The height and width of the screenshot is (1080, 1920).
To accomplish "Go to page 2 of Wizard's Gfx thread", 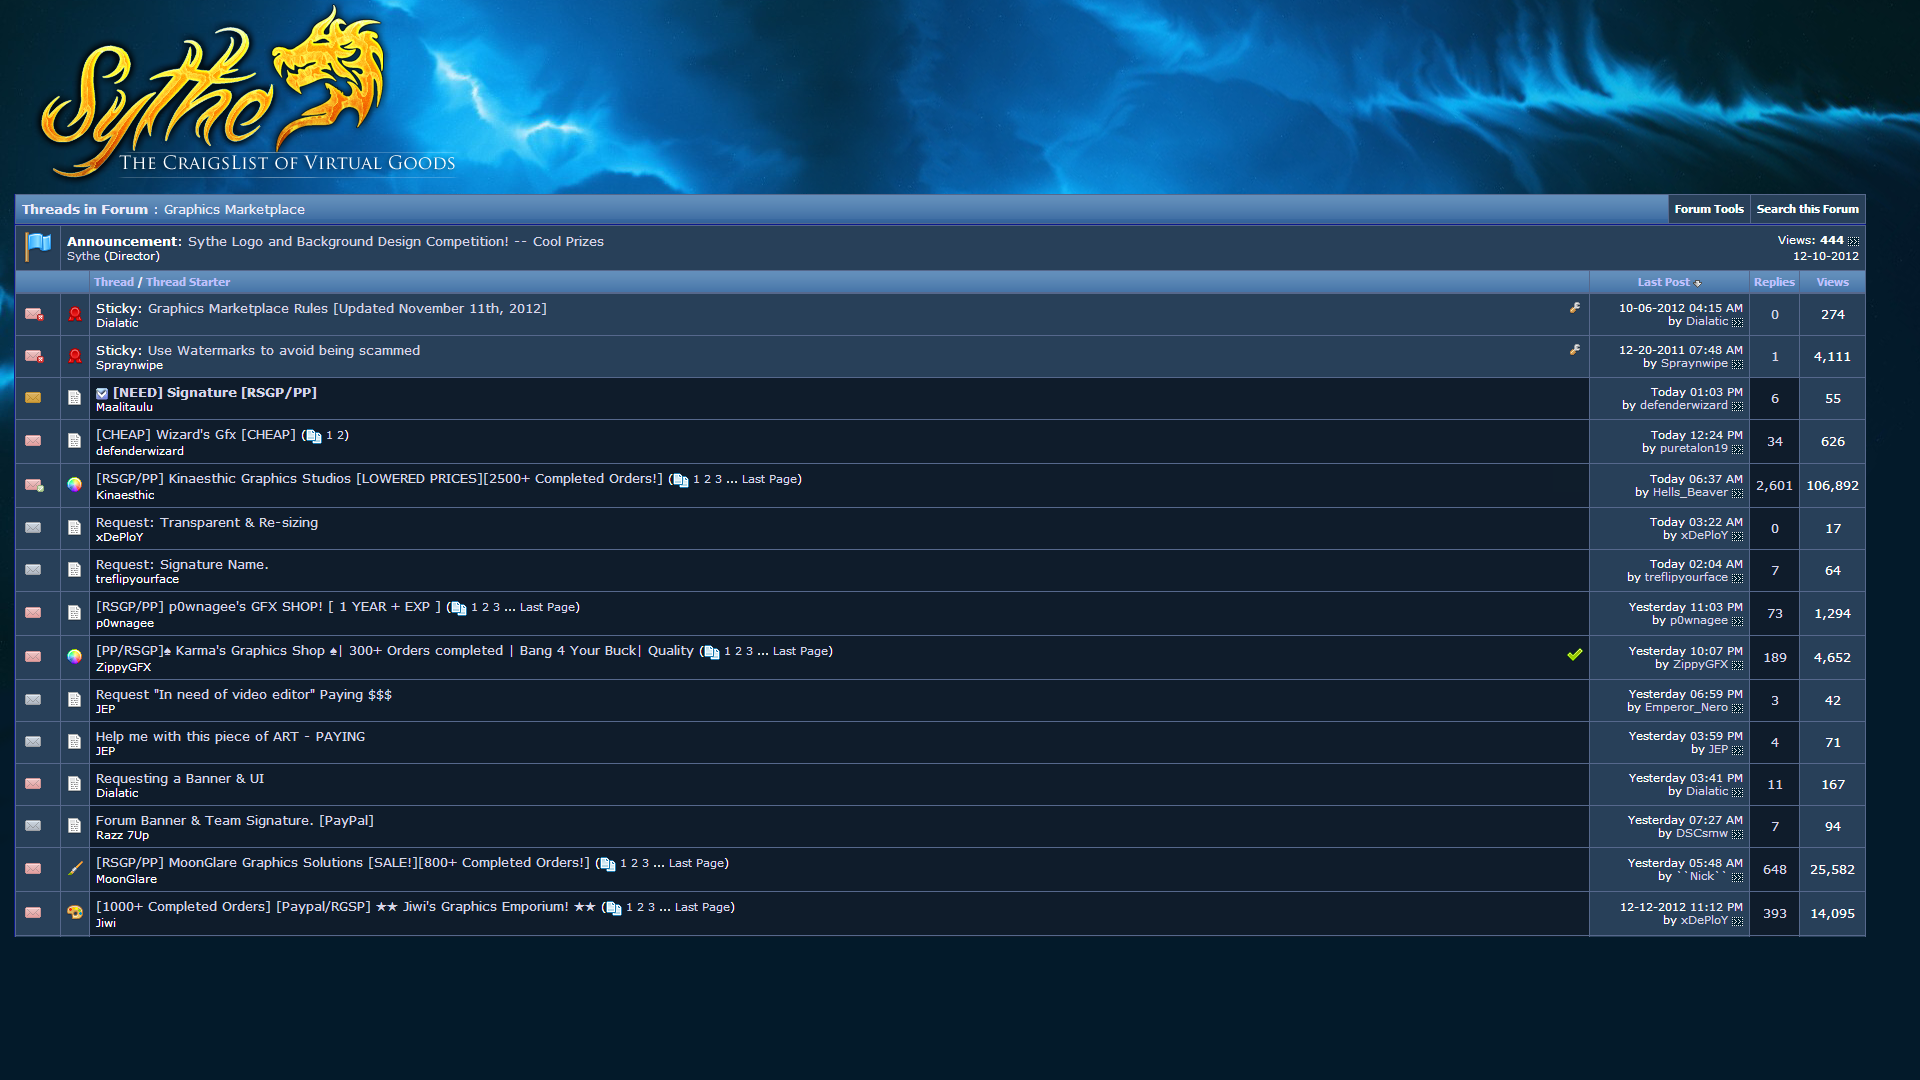I will point(340,435).
